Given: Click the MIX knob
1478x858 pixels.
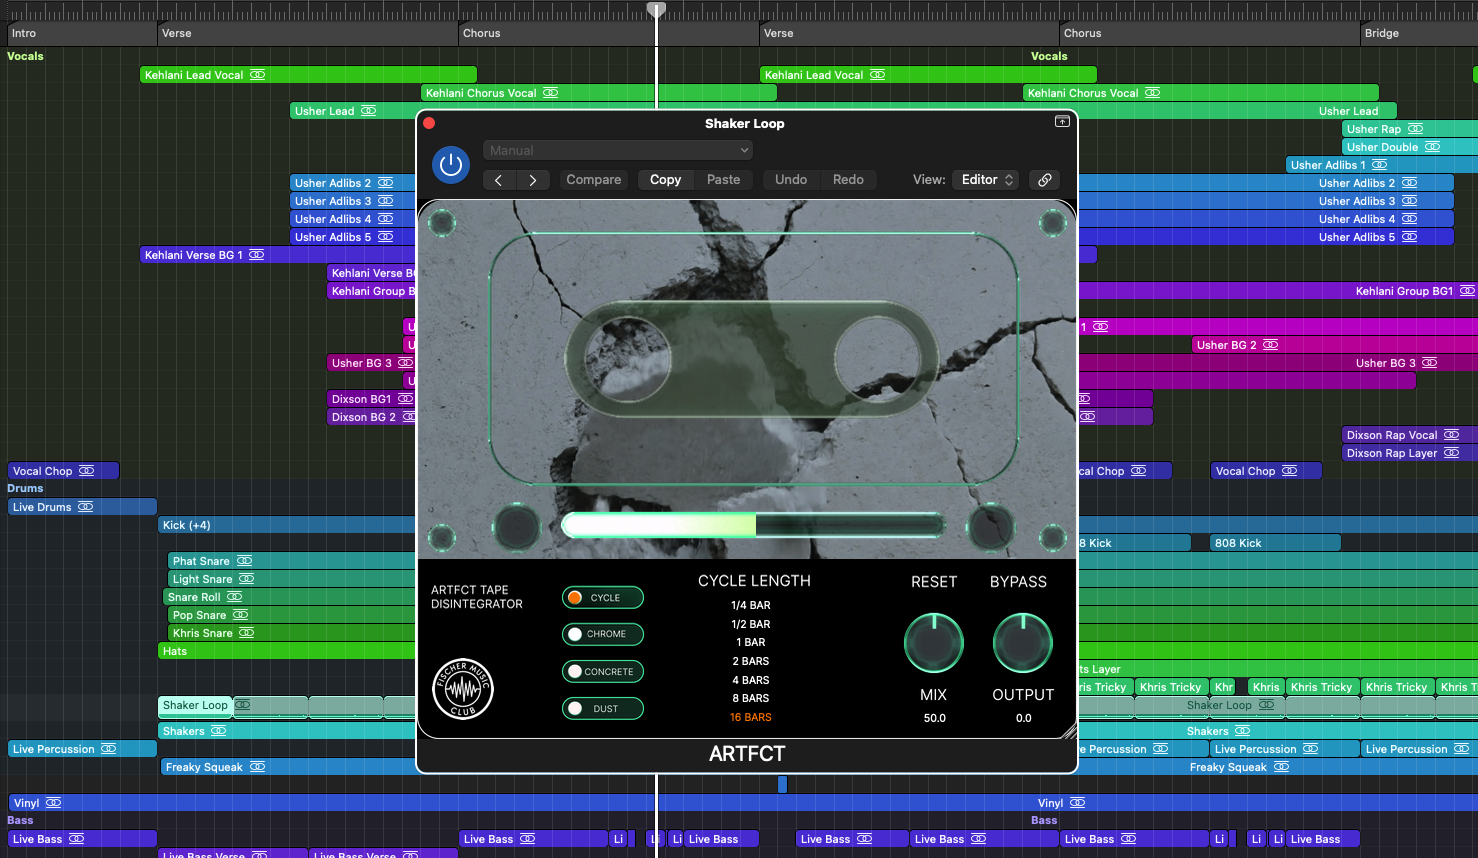Looking at the screenshot, I should point(934,643).
